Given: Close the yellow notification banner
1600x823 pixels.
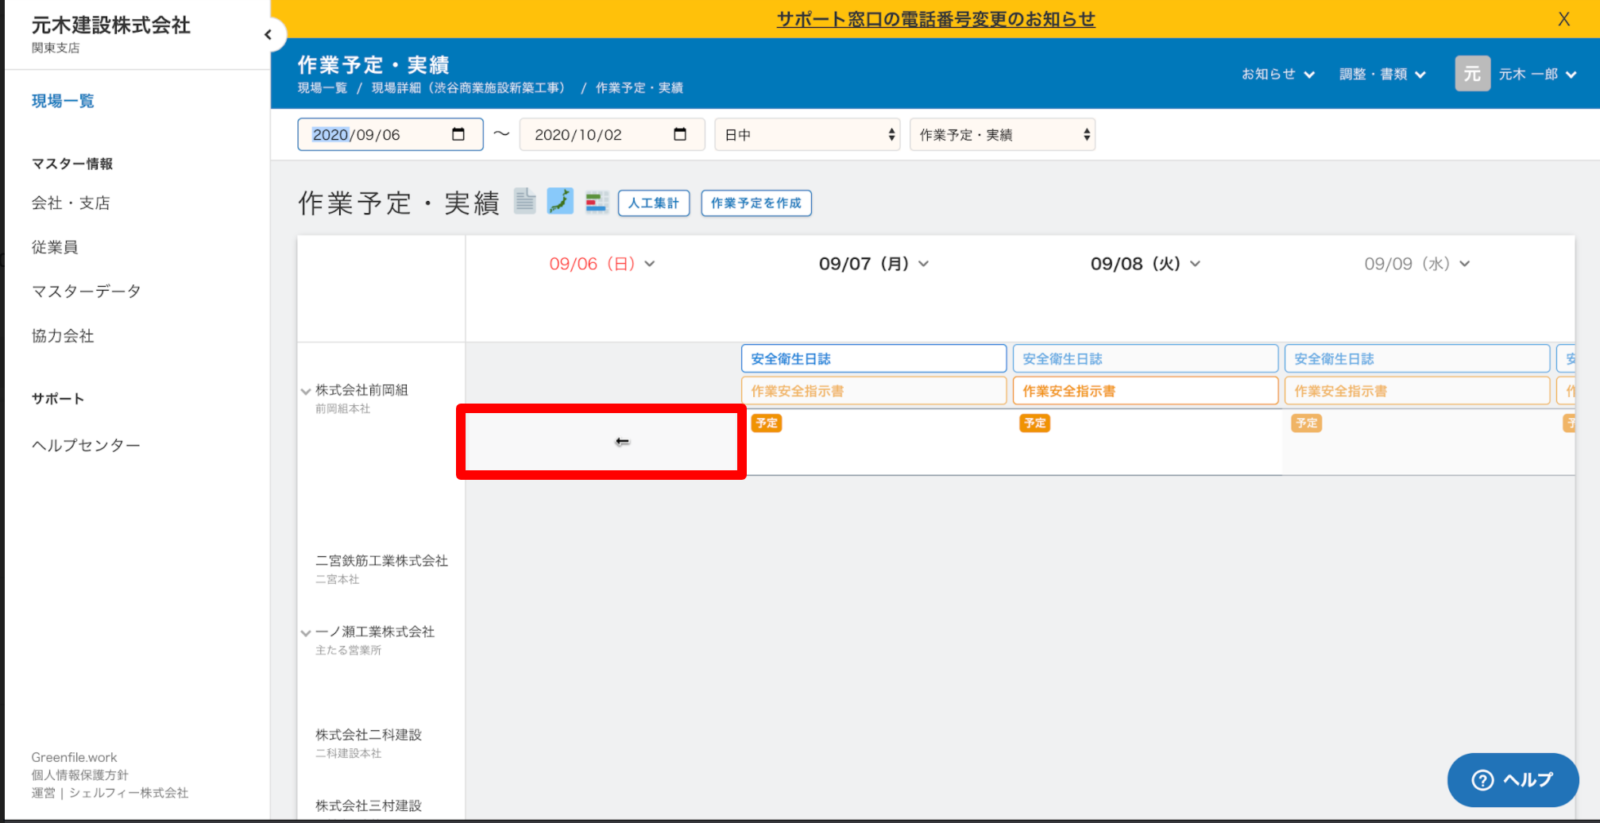Looking at the screenshot, I should [1564, 19].
